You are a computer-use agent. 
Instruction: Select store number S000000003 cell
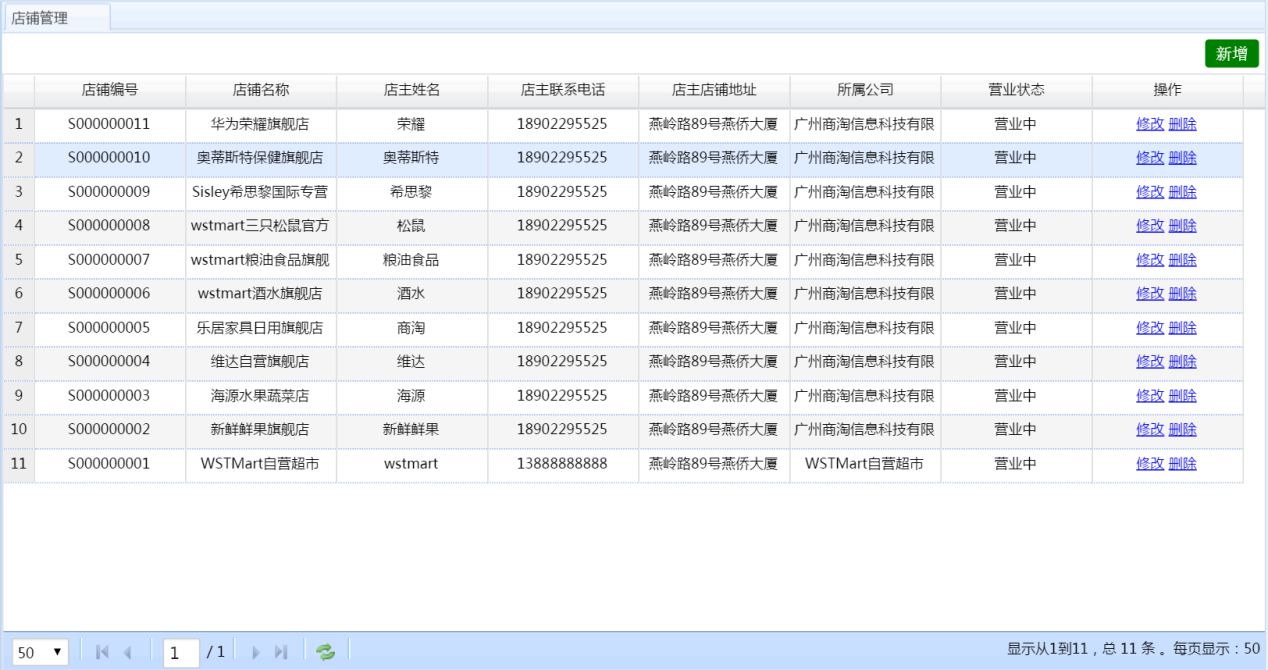coord(110,396)
